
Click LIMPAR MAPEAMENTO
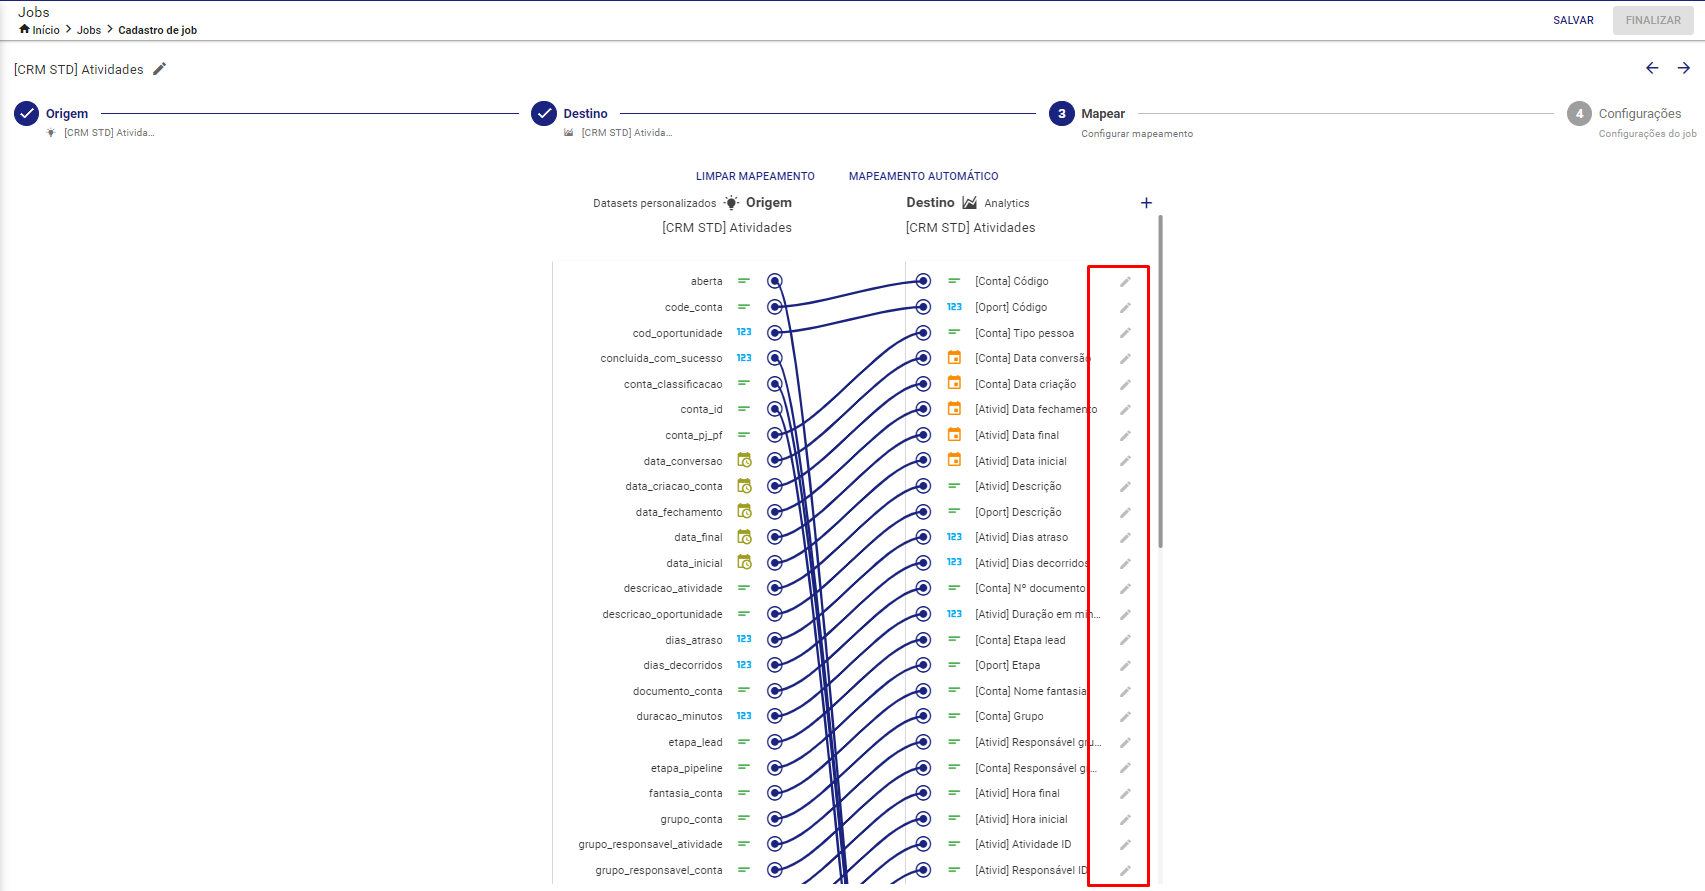point(755,176)
